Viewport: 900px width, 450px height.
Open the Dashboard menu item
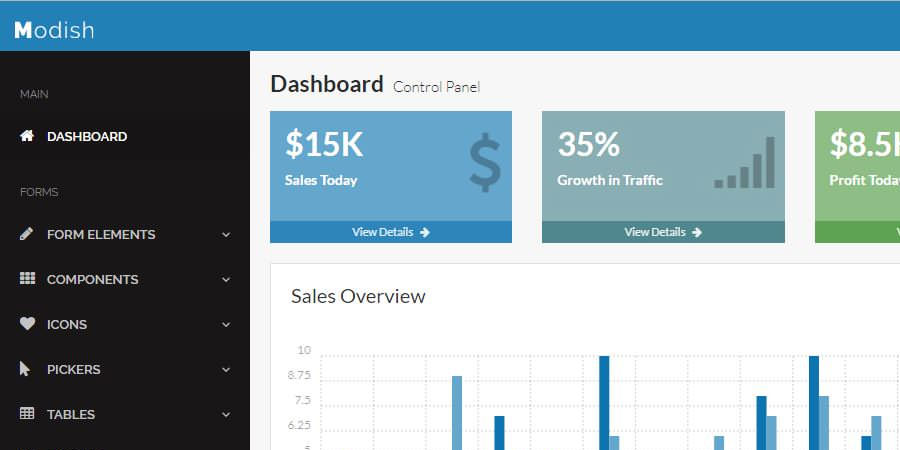125,137
